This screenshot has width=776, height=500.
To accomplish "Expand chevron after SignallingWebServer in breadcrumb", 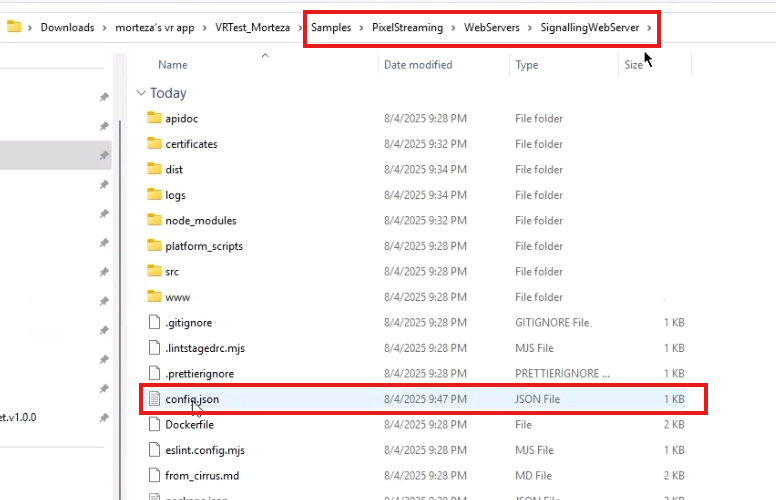I will pos(649,28).
